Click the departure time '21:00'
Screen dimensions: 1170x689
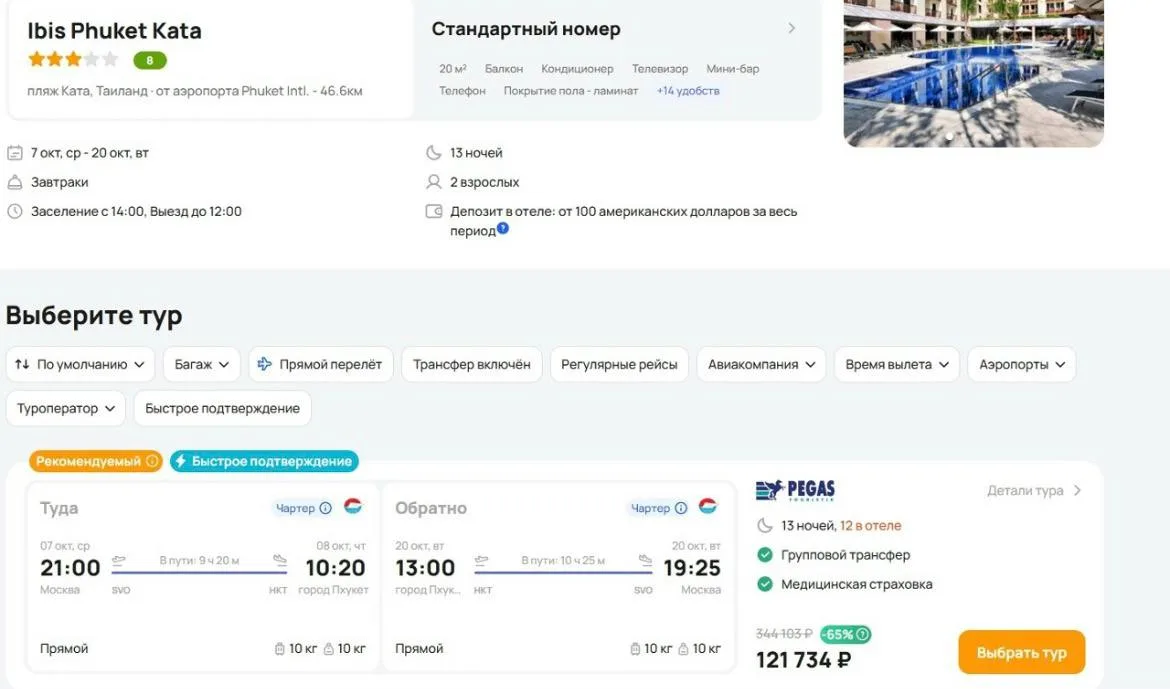70,568
